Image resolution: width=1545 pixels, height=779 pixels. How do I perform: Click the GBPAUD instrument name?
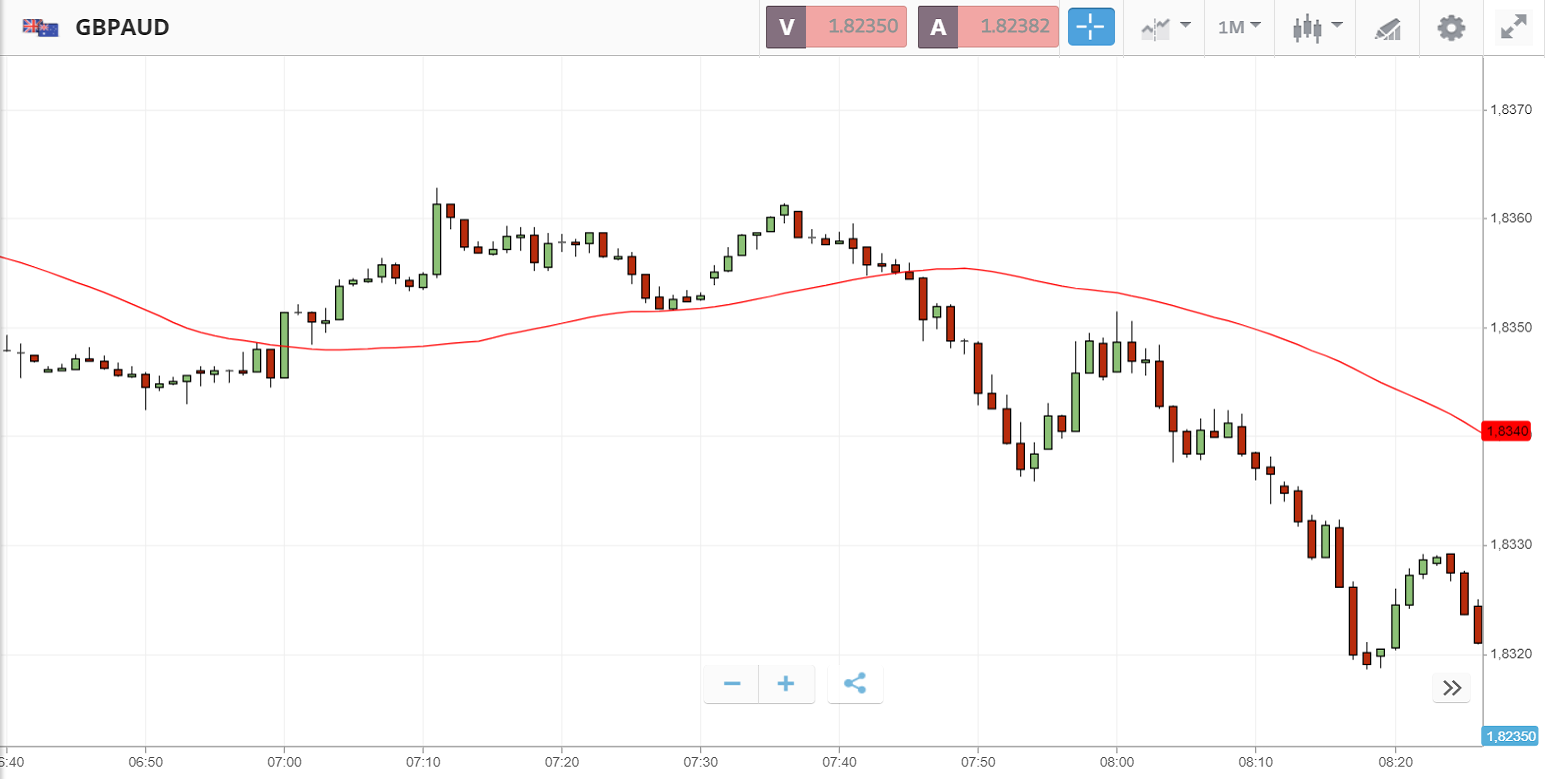pyautogui.click(x=122, y=27)
